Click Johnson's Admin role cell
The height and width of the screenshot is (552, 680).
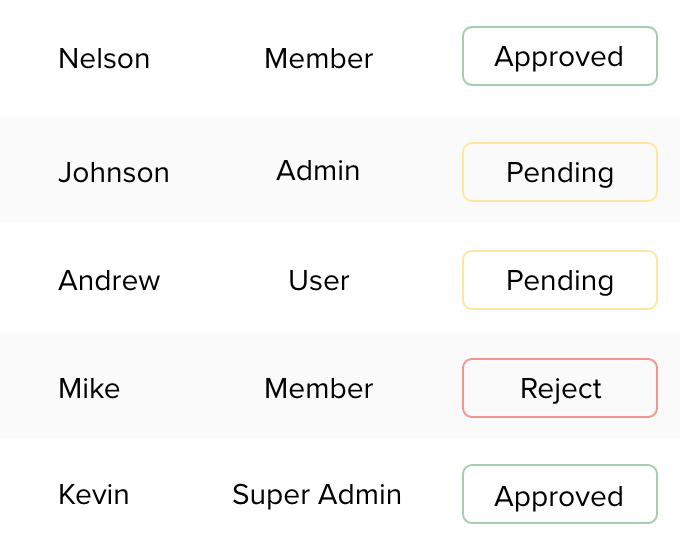318,170
